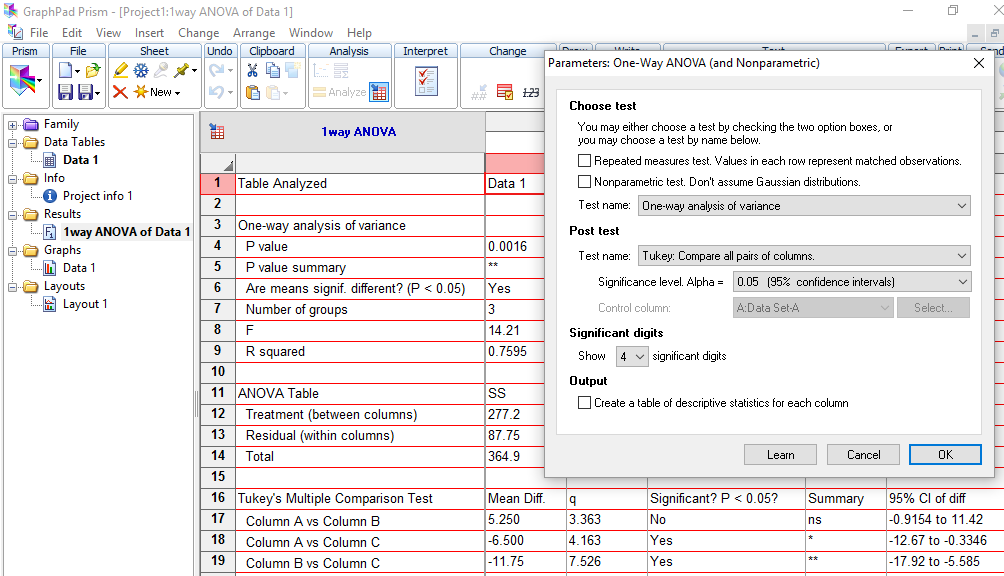Click the New sheet starburst icon
This screenshot has width=1004, height=576.
(141, 92)
